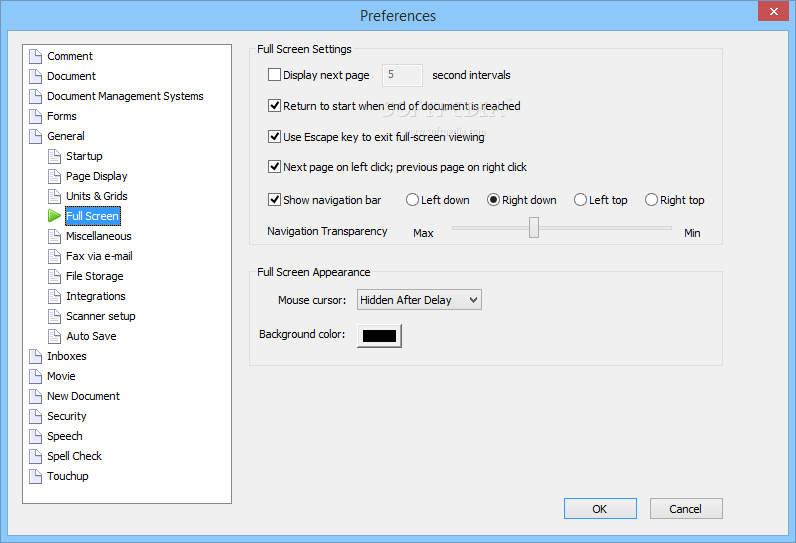Click the document icon next to Forms
Viewport: 796px width, 543px height.
36,116
